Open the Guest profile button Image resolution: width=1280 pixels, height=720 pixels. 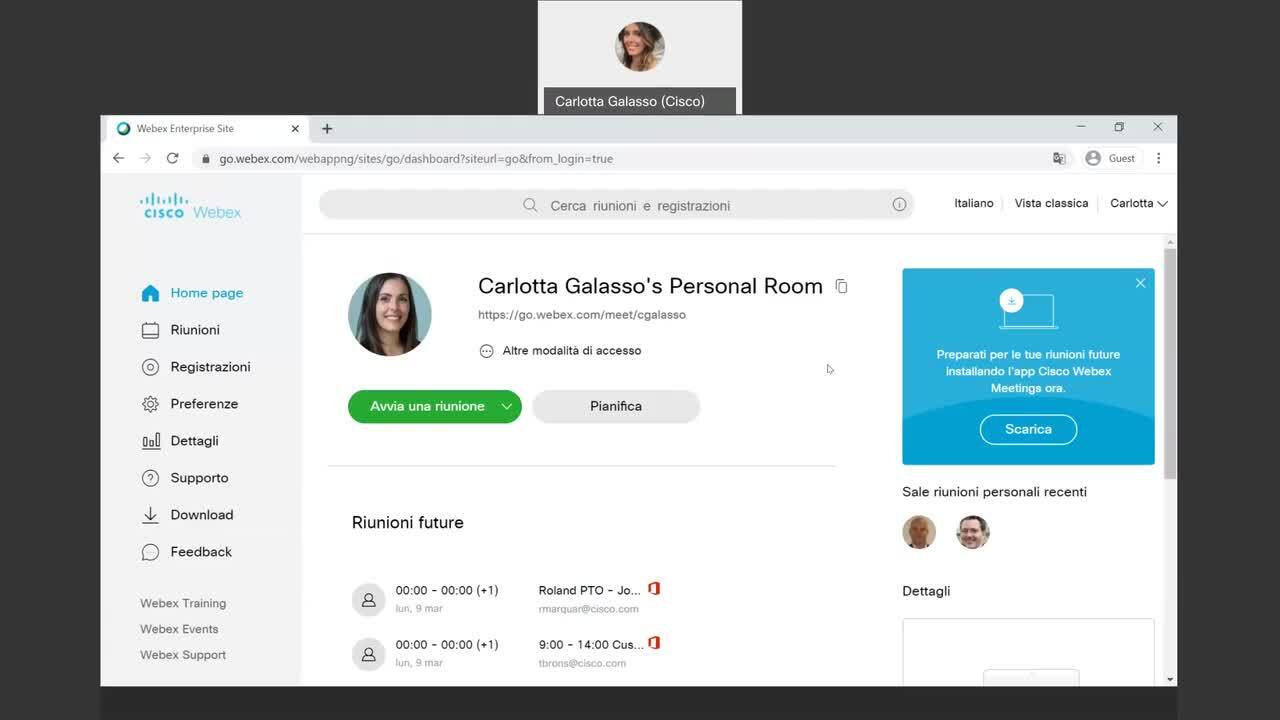click(x=1111, y=158)
